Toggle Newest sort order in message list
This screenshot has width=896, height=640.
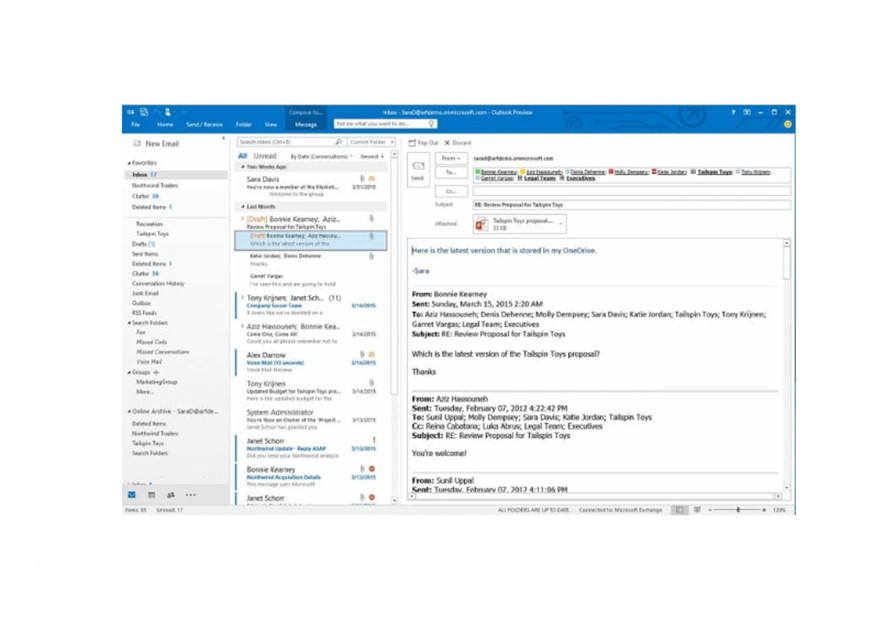(x=372, y=157)
